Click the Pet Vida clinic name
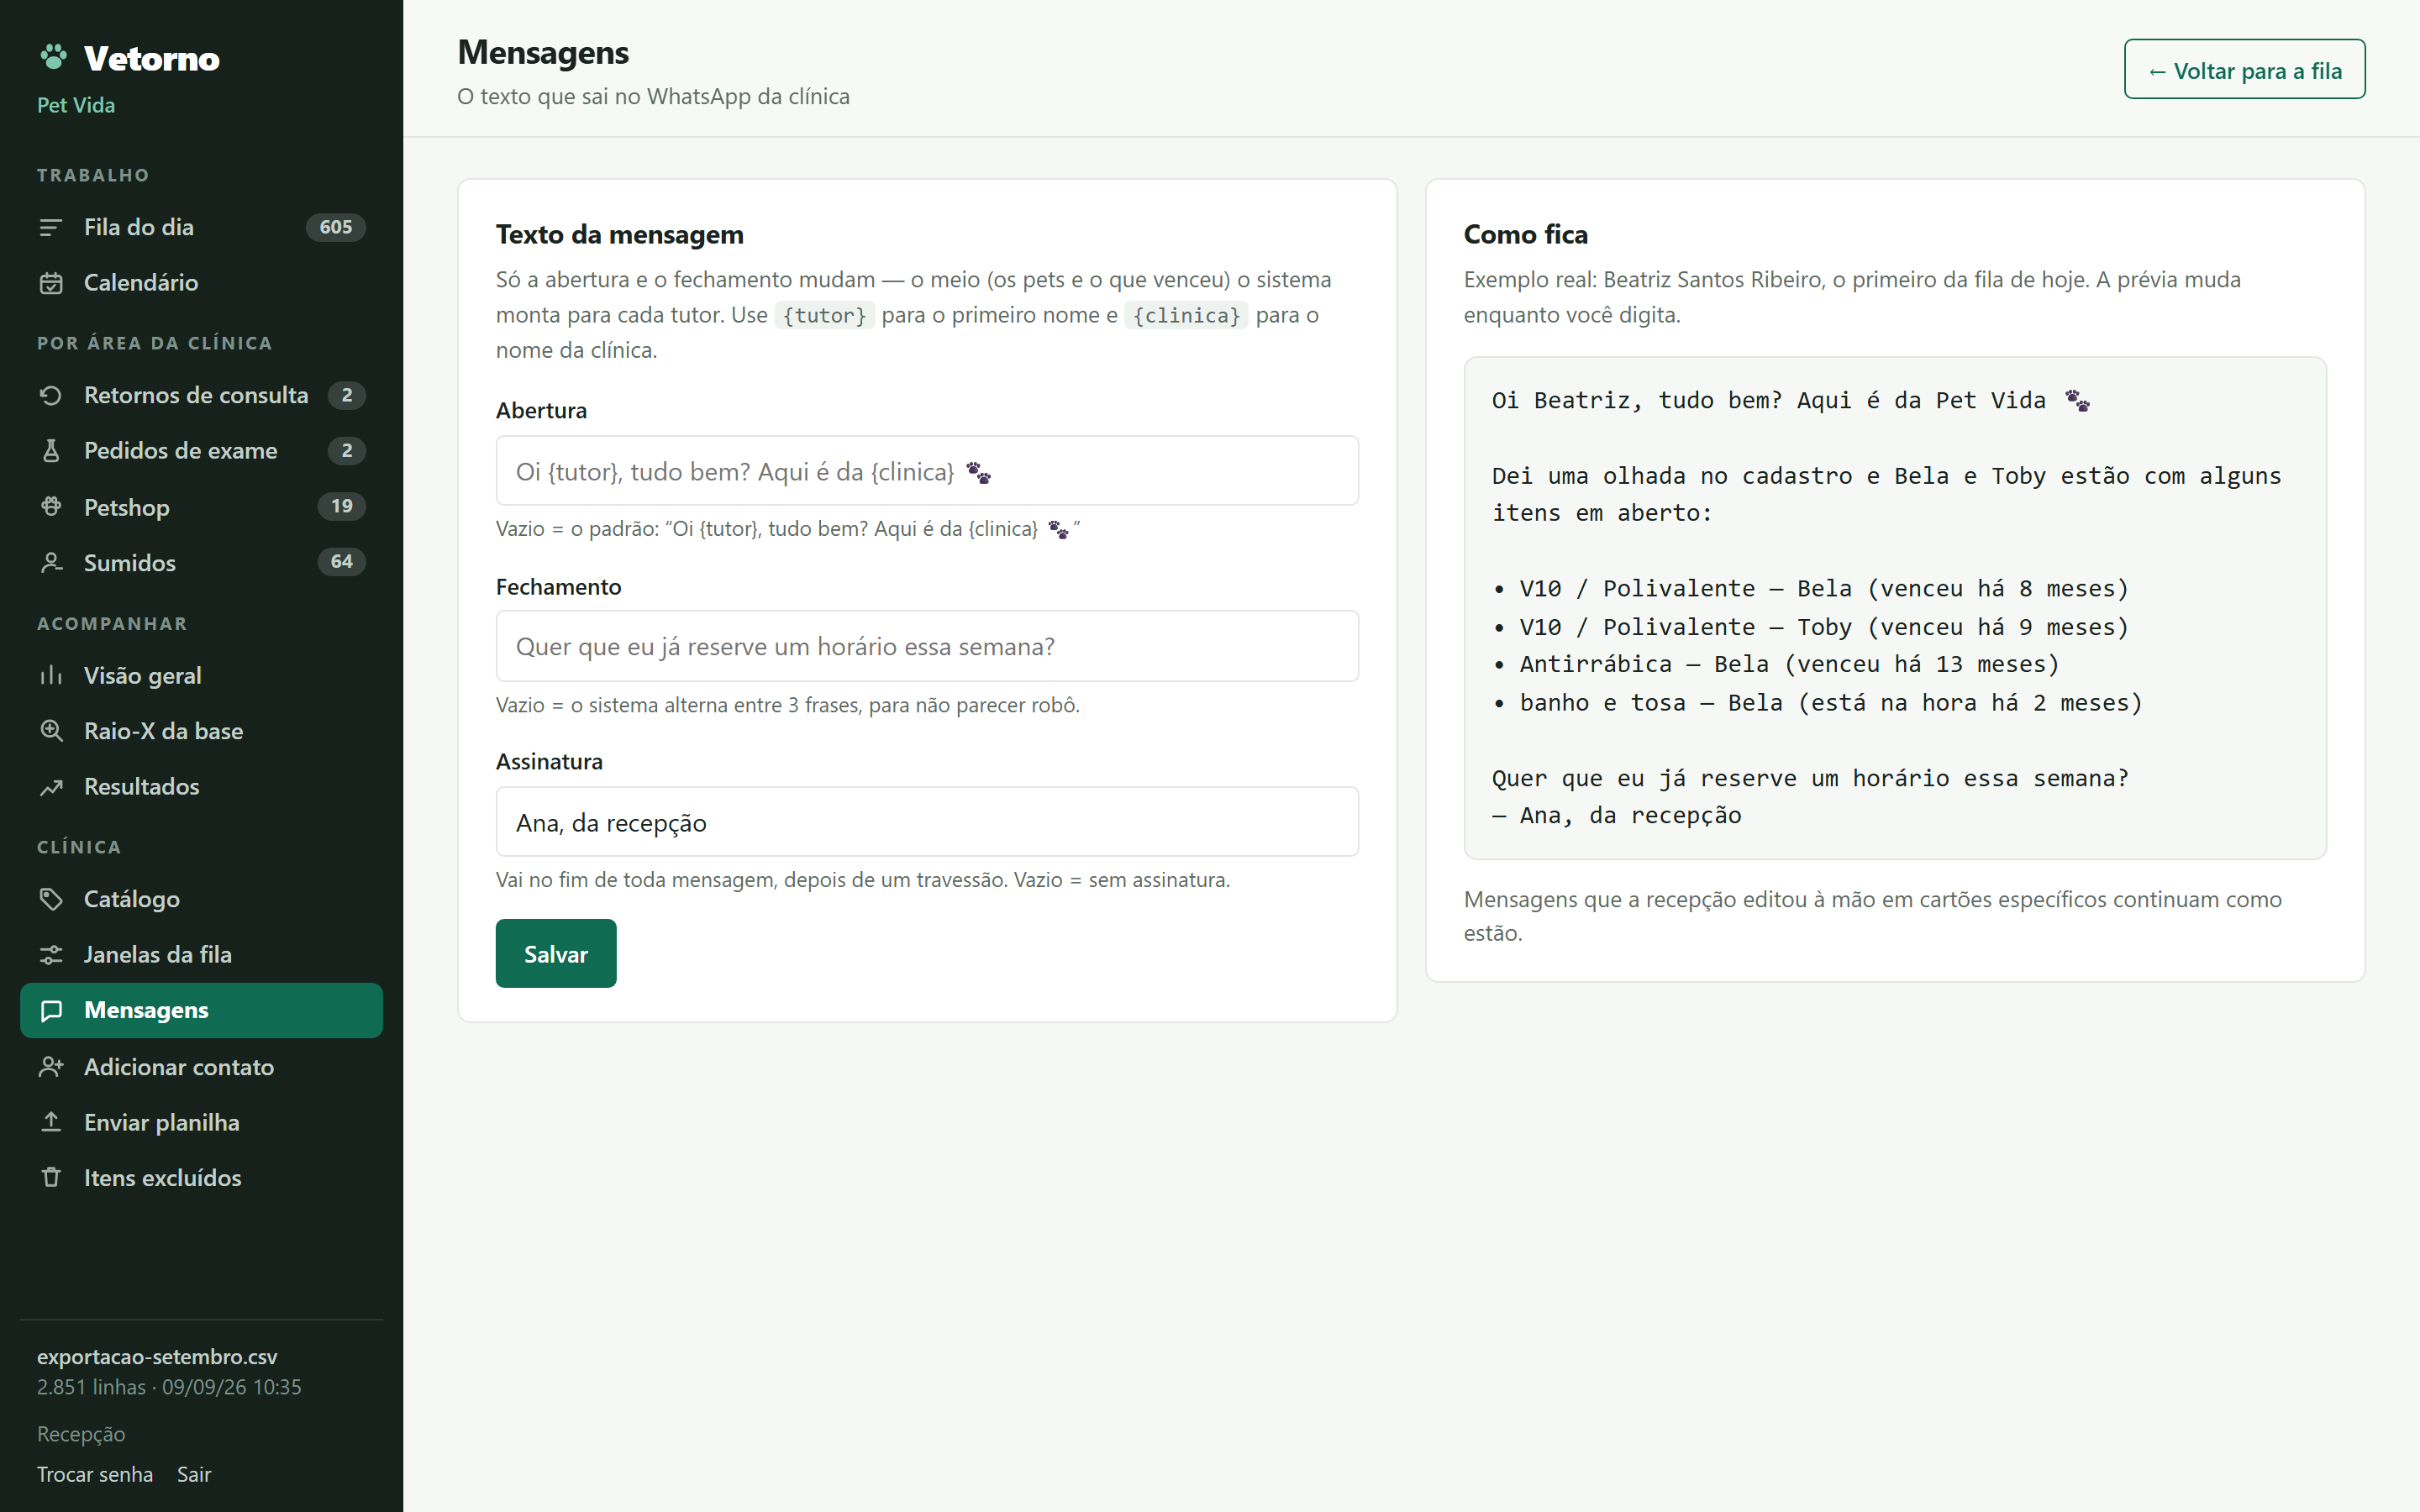The image size is (2420, 1512). tap(76, 105)
